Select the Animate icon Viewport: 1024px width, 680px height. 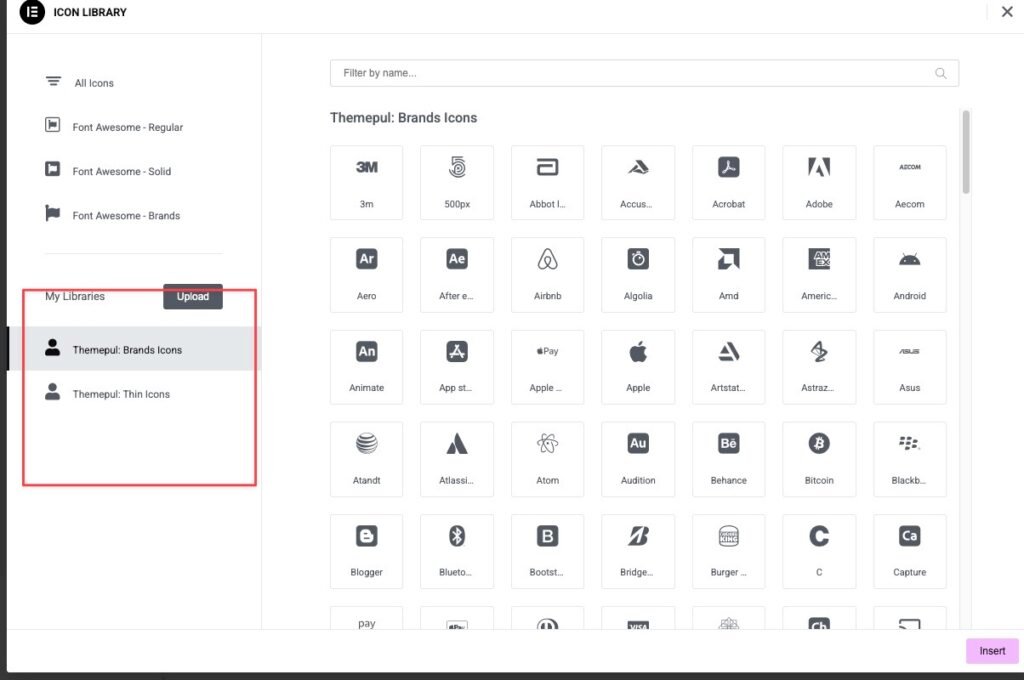click(x=366, y=366)
